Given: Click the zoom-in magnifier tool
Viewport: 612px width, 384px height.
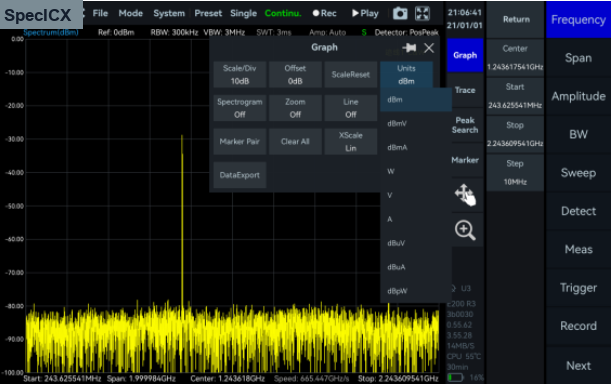Looking at the screenshot, I should (x=465, y=230).
